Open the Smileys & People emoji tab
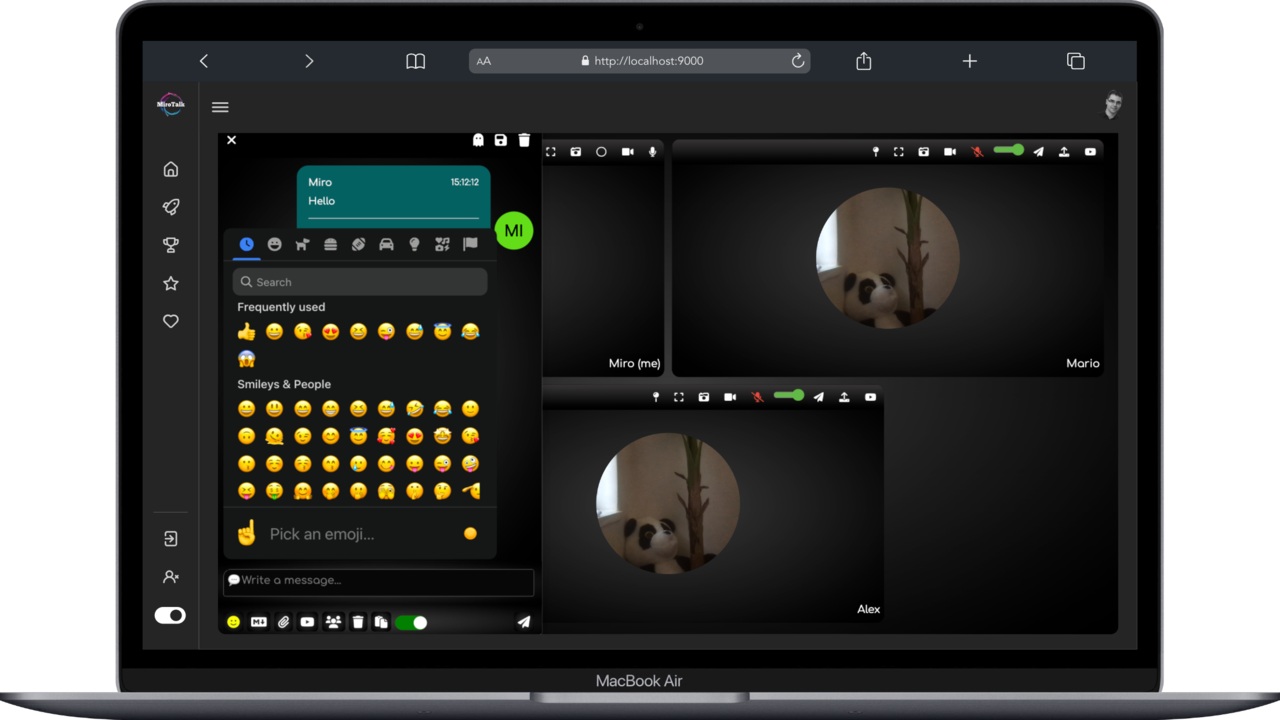 tap(275, 243)
